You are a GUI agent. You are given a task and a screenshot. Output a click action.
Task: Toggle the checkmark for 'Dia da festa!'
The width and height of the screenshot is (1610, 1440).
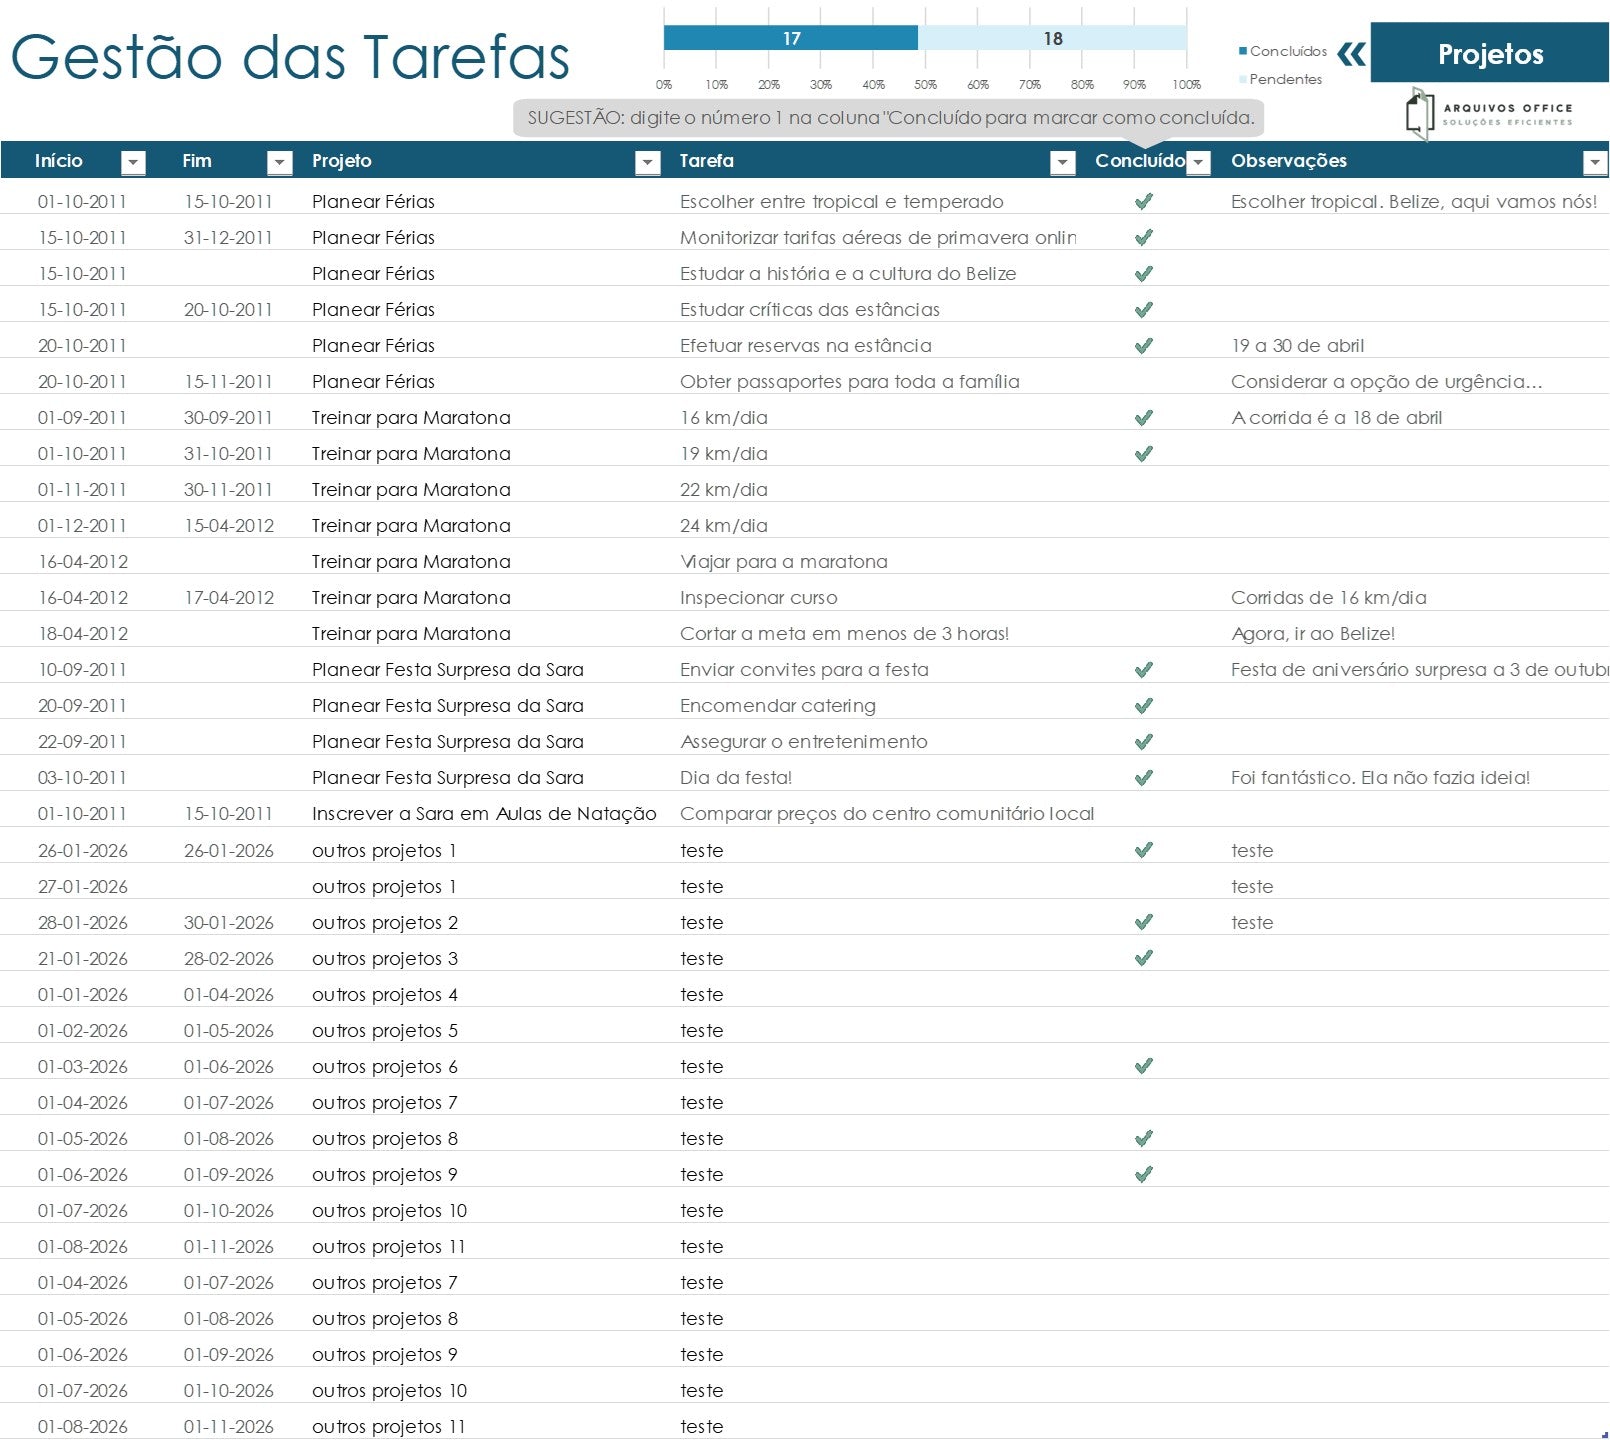click(1143, 777)
